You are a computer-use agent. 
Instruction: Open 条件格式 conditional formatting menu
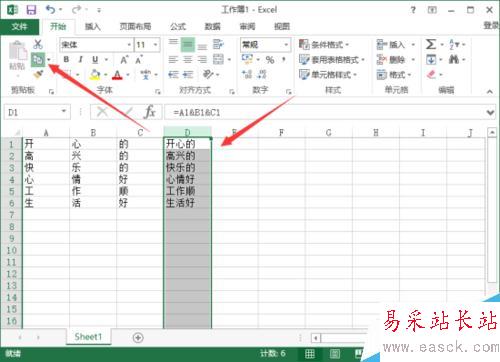pos(324,44)
